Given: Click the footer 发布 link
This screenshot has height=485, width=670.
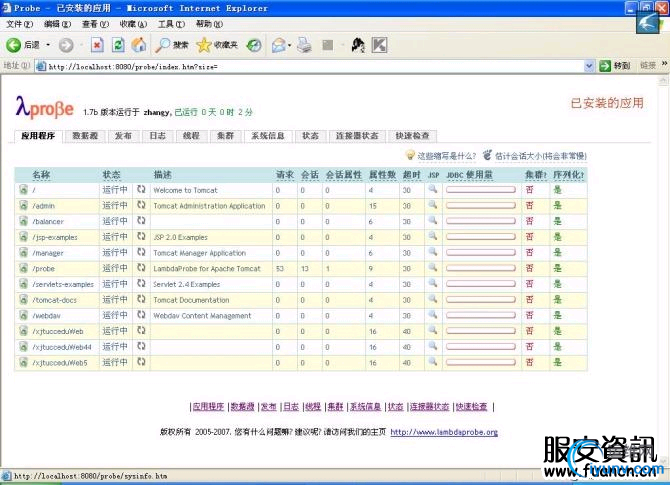Looking at the screenshot, I should point(269,406).
